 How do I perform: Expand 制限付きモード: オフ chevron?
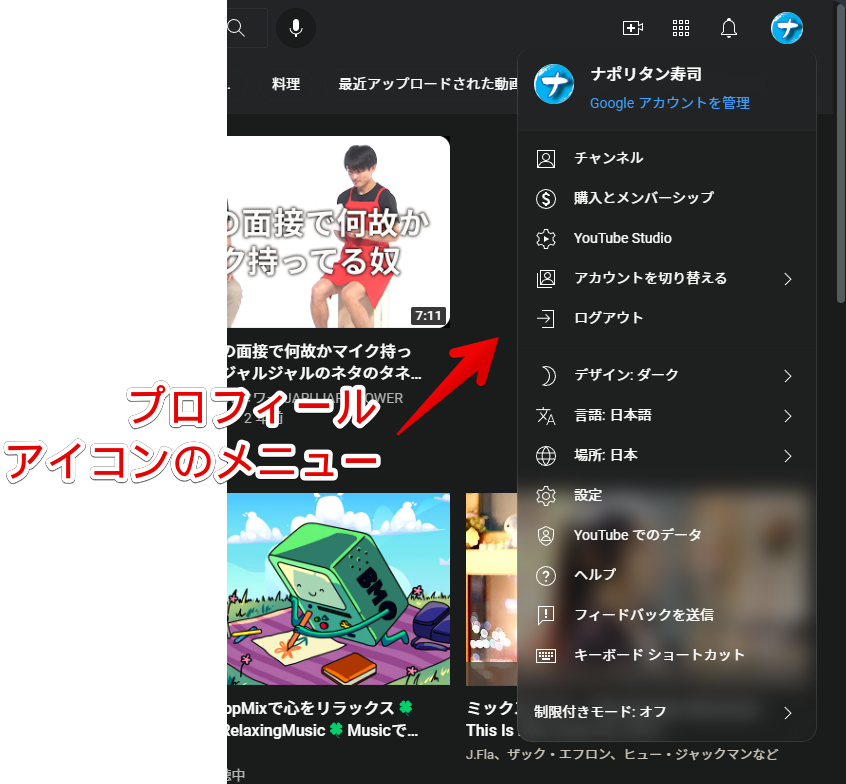point(788,713)
